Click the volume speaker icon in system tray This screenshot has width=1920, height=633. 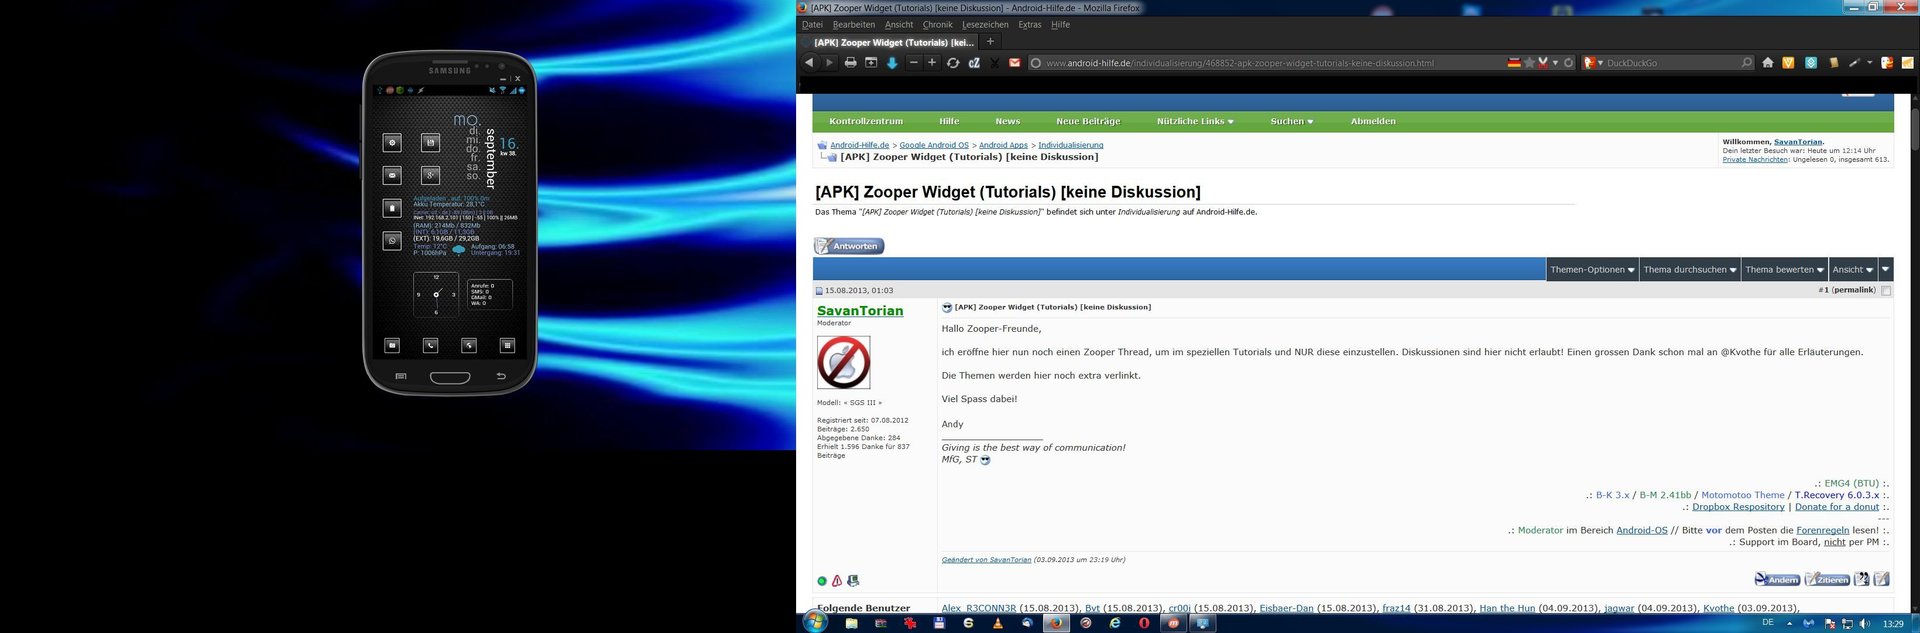[1864, 624]
